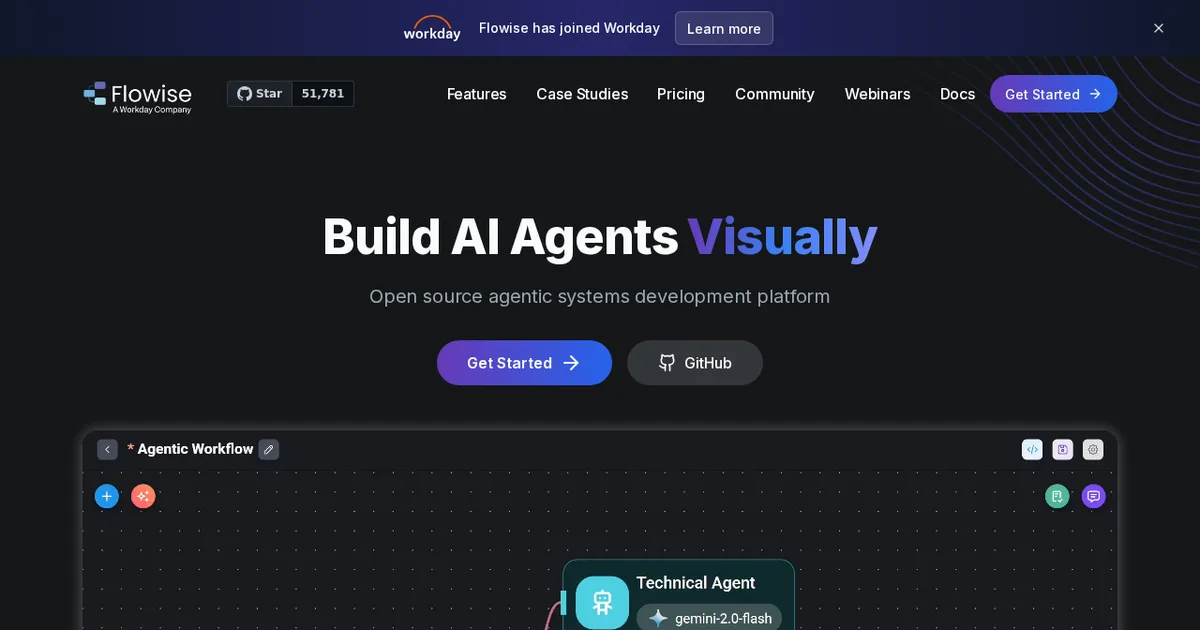
Task: Open the 51,781 stargazers count
Action: 323,94
